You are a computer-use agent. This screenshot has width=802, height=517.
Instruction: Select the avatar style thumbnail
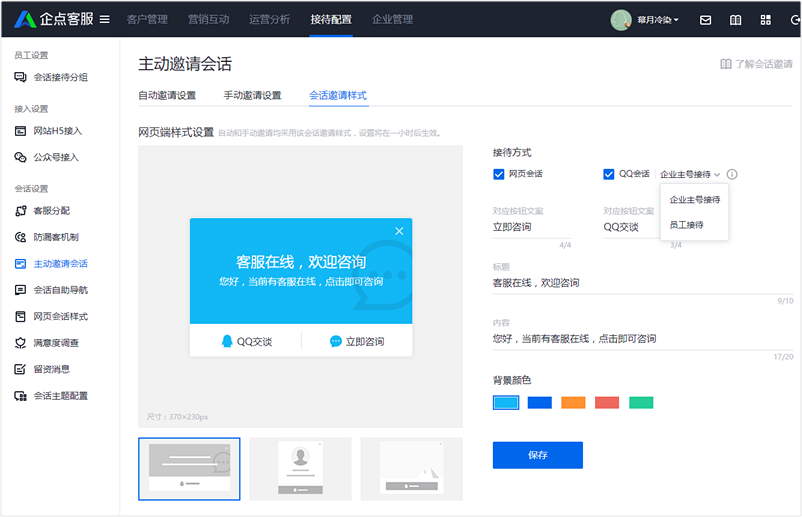point(301,469)
